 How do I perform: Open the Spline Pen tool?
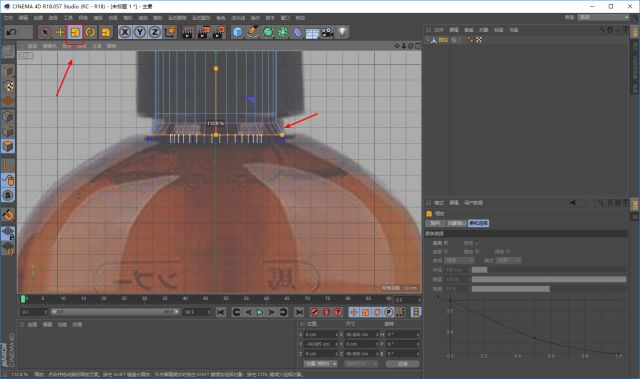253,32
